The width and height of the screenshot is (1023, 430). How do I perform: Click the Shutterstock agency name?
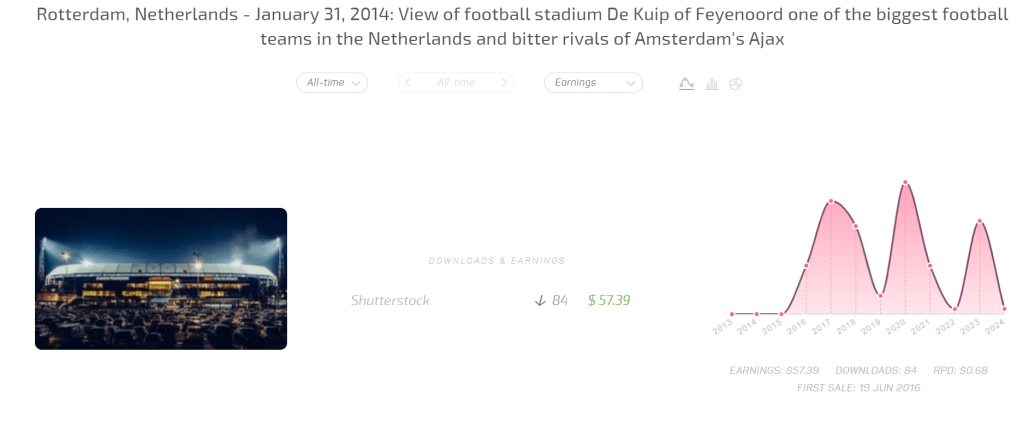point(390,300)
